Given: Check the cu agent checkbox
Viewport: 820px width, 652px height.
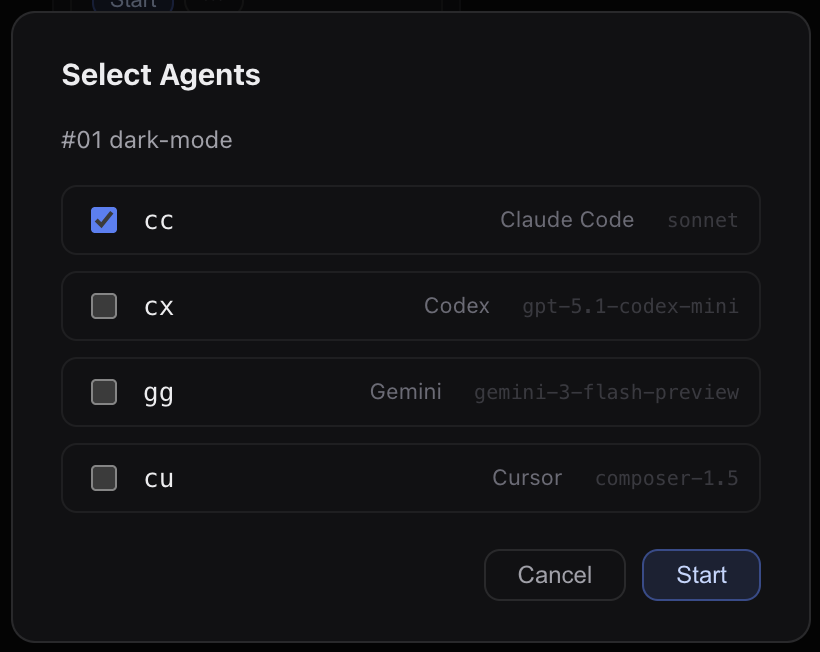Looking at the screenshot, I should (104, 478).
